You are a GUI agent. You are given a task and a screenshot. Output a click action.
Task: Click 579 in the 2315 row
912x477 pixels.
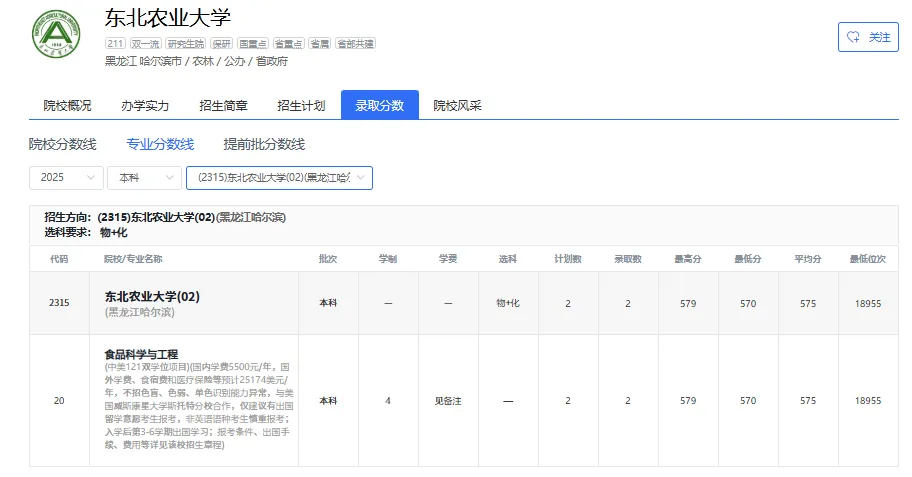688,304
